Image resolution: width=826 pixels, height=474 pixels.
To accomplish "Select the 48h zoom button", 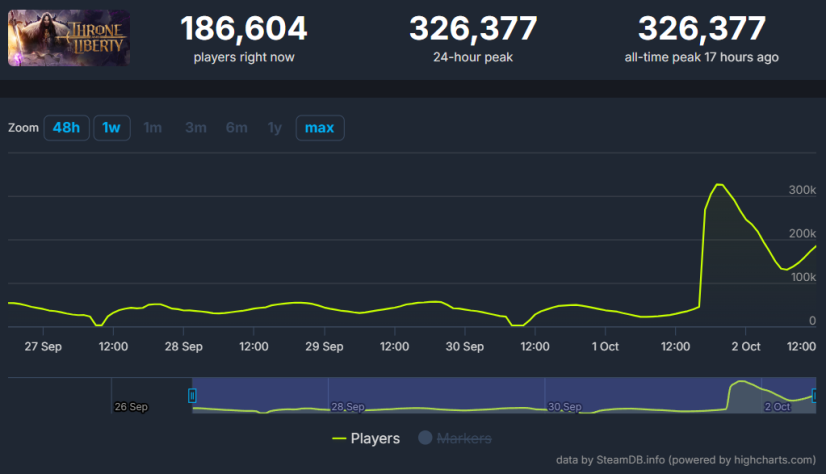I will coord(66,128).
